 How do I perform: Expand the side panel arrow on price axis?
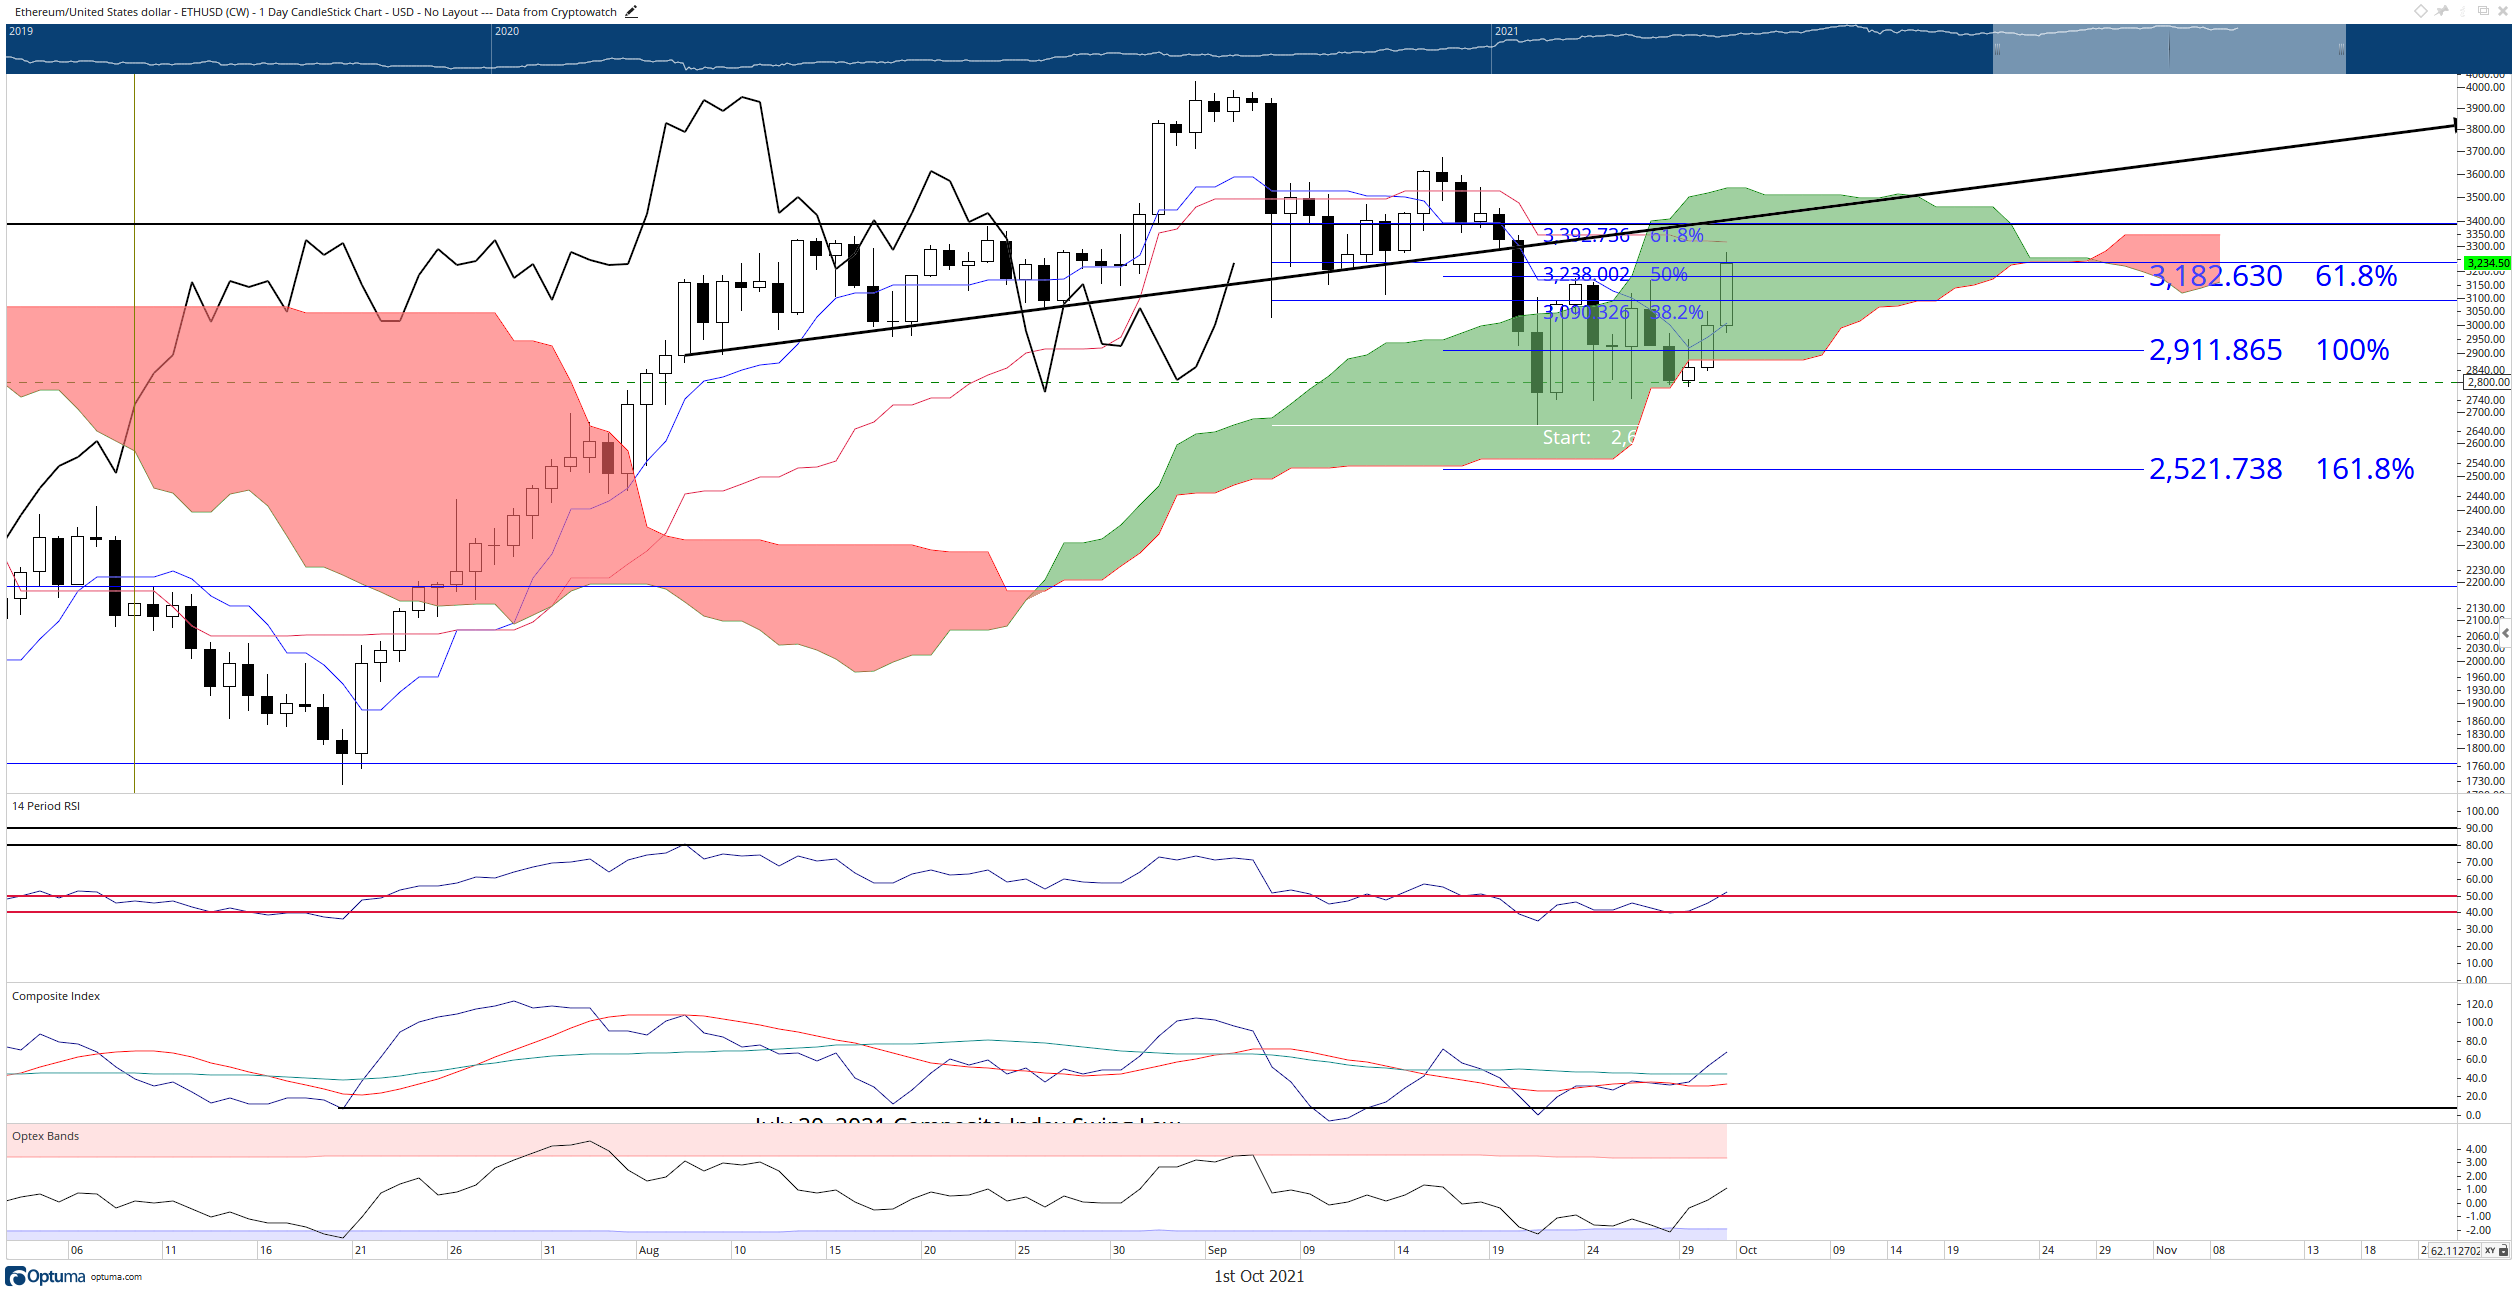tap(2506, 633)
